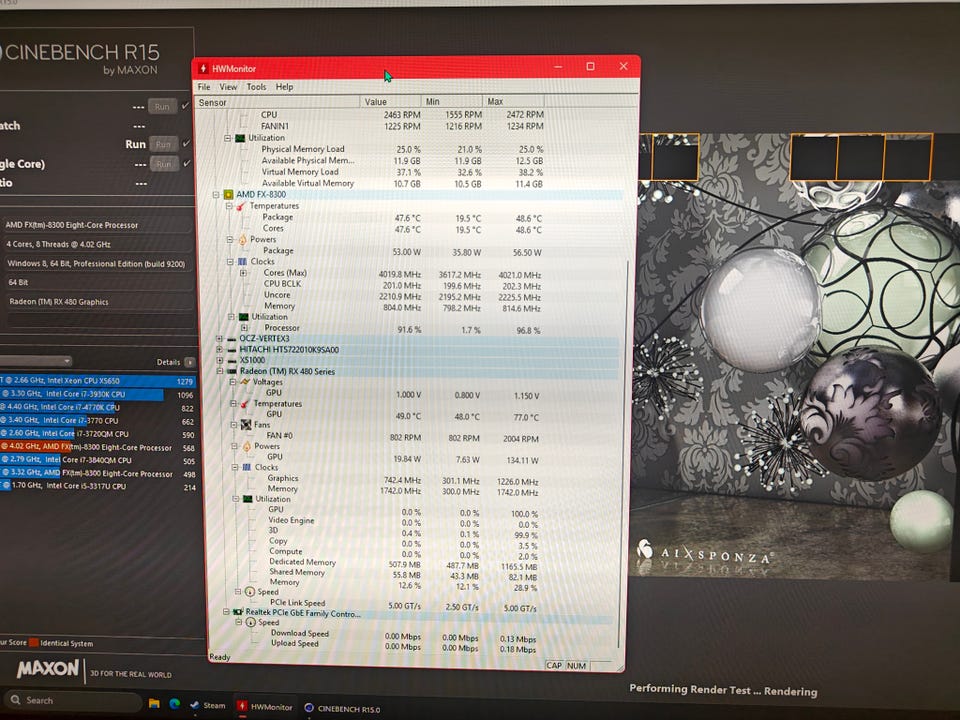Expand the OCZ-VERTEX3 drive node
This screenshot has height=720, width=960.
[219, 339]
